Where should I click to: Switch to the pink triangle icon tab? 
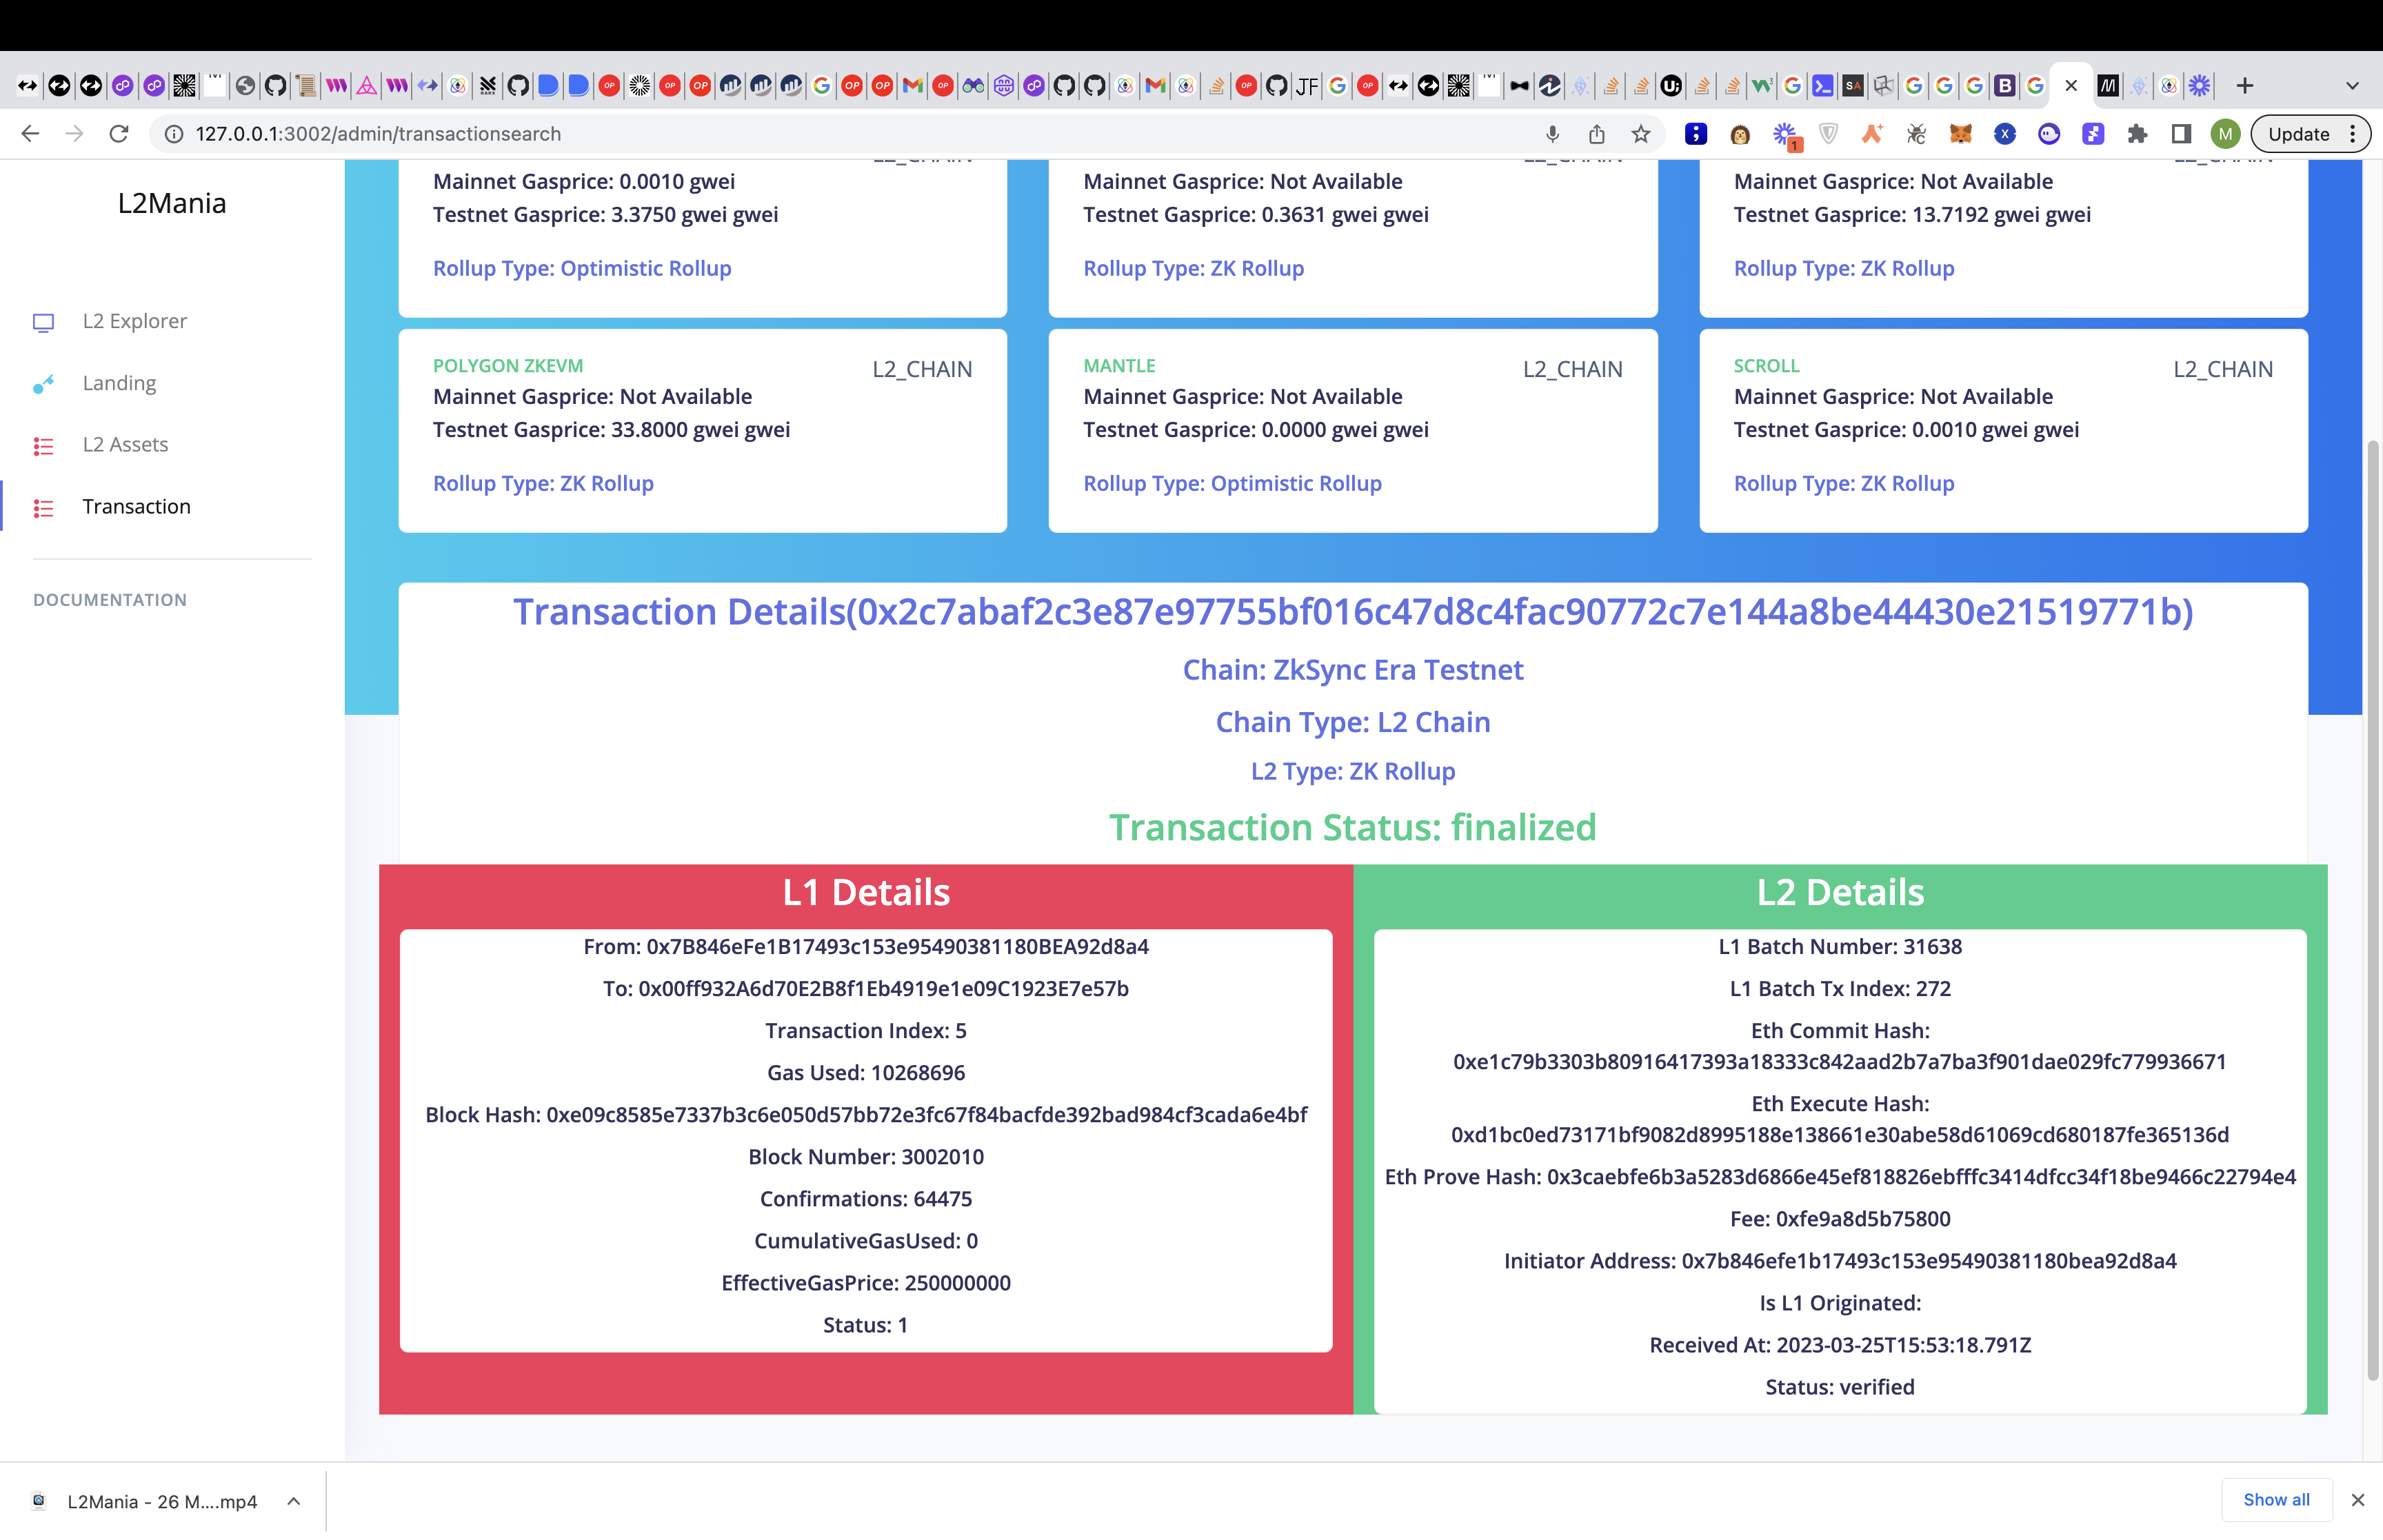pos(367,86)
